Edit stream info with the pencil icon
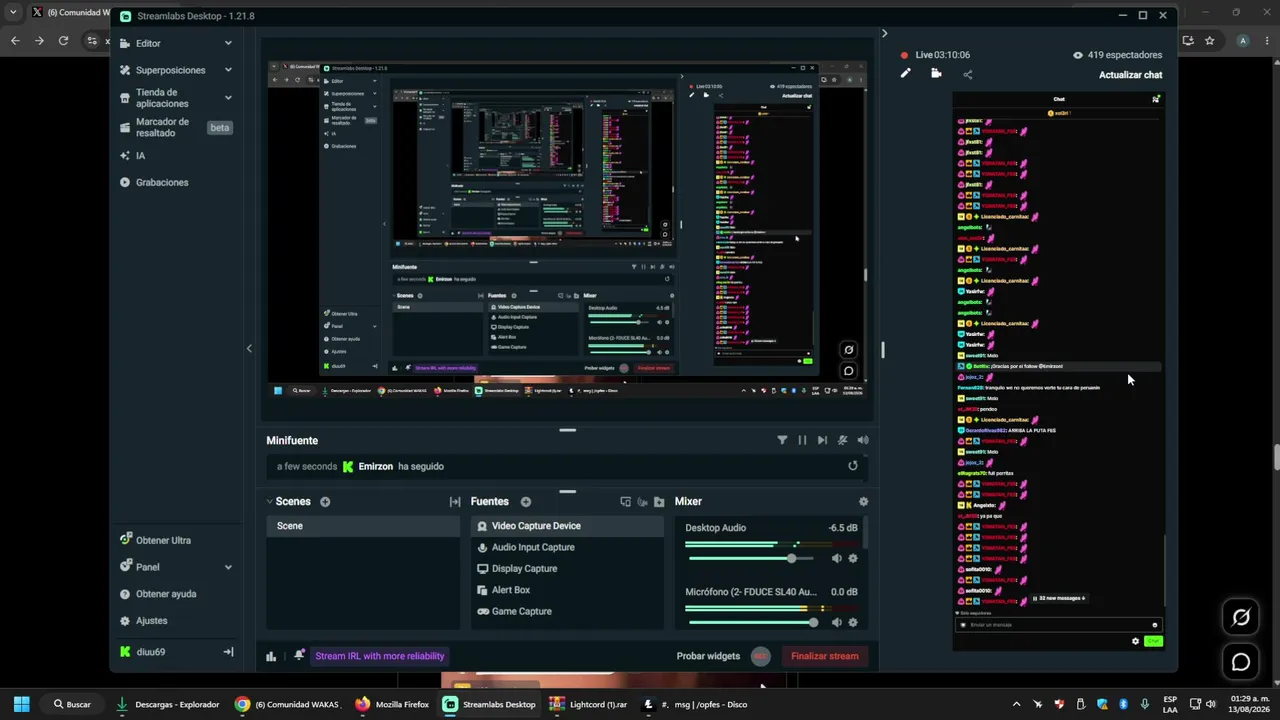This screenshot has height=720, width=1280. [906, 73]
